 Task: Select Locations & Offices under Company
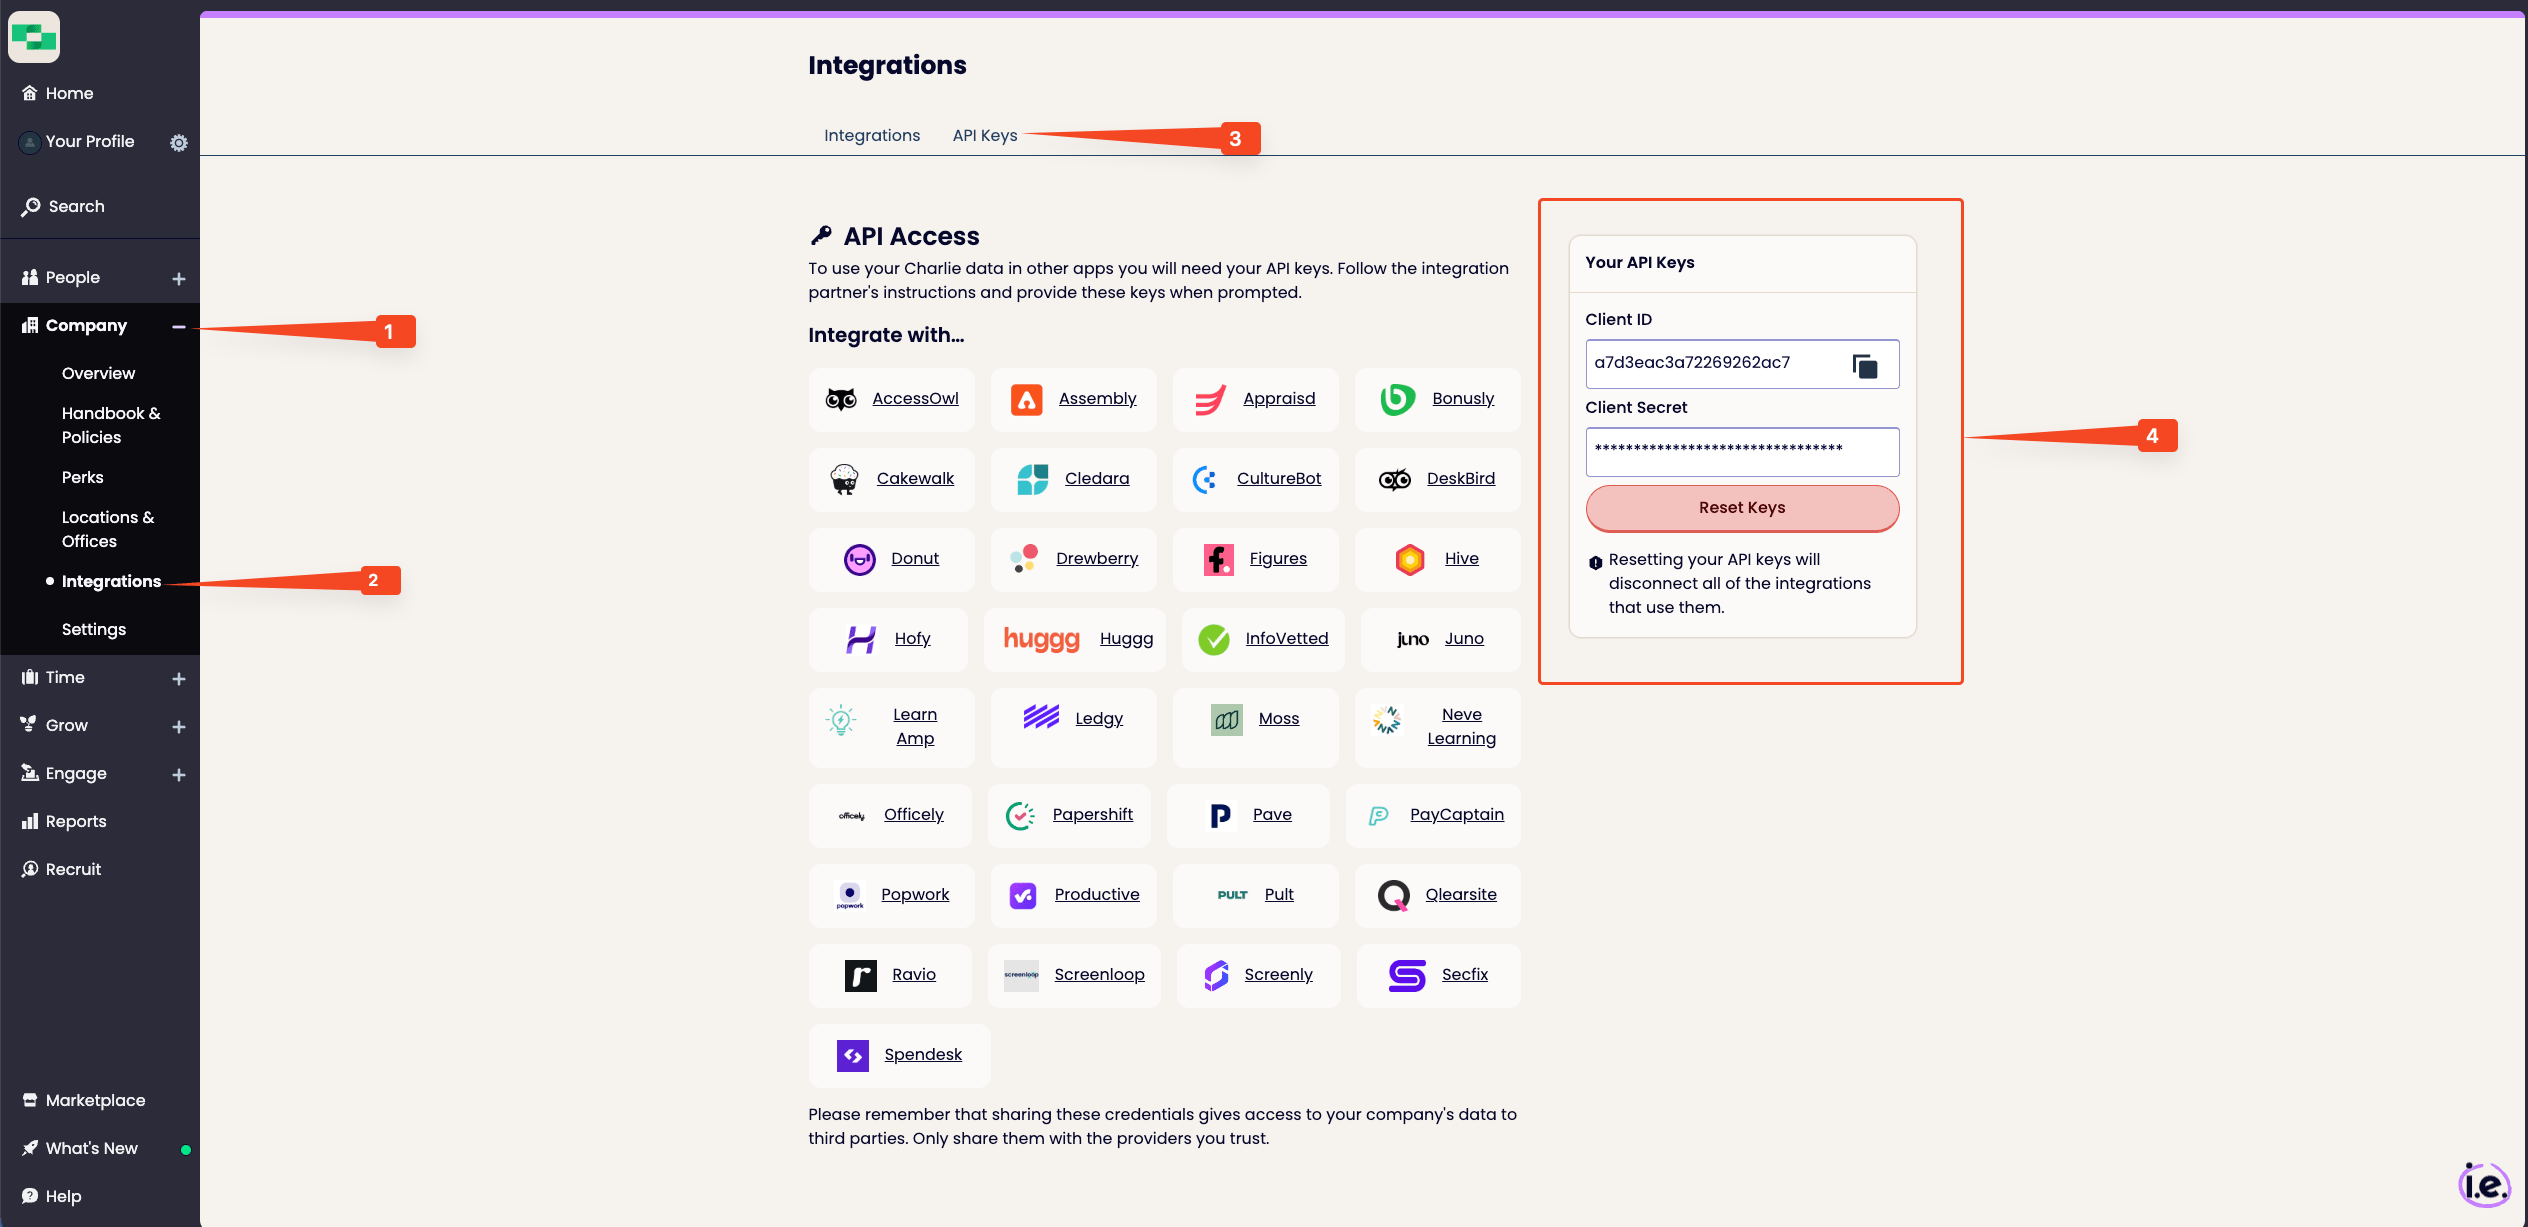[x=108, y=529]
